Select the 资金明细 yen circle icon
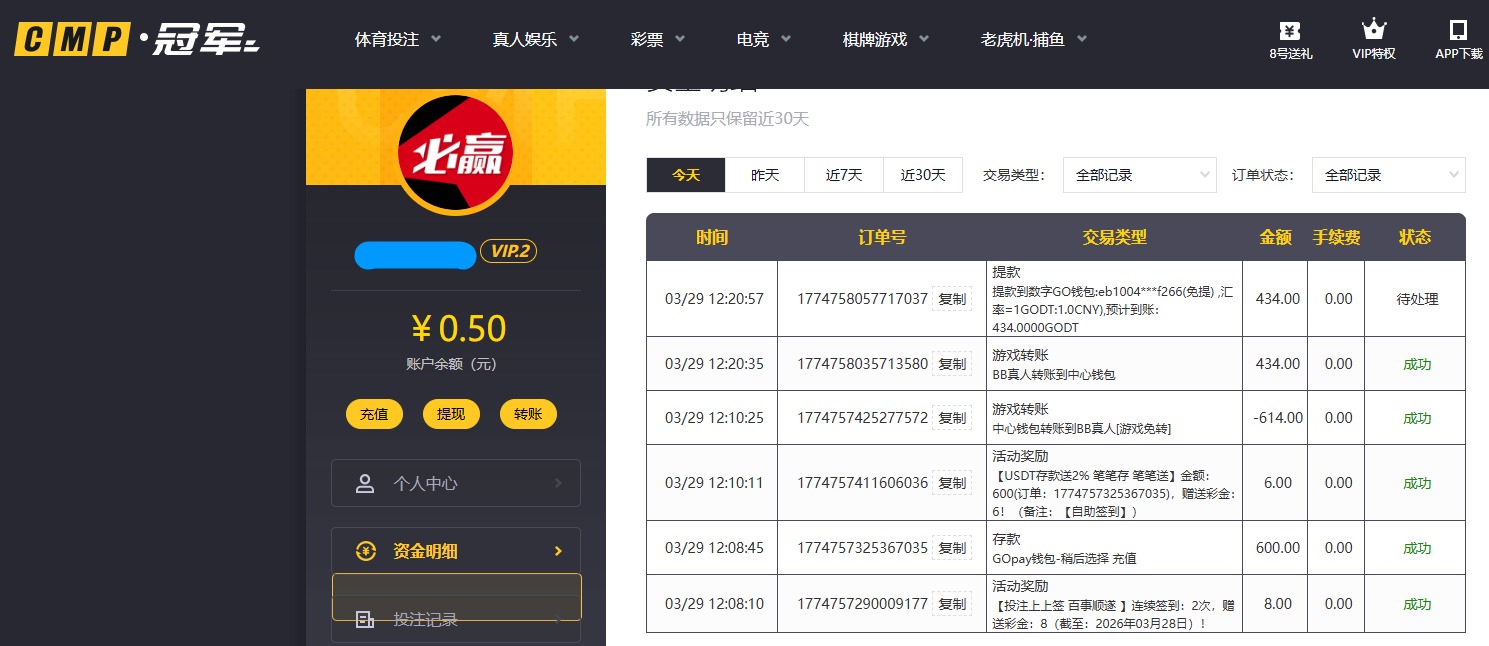1489x646 pixels. pyautogui.click(x=365, y=550)
